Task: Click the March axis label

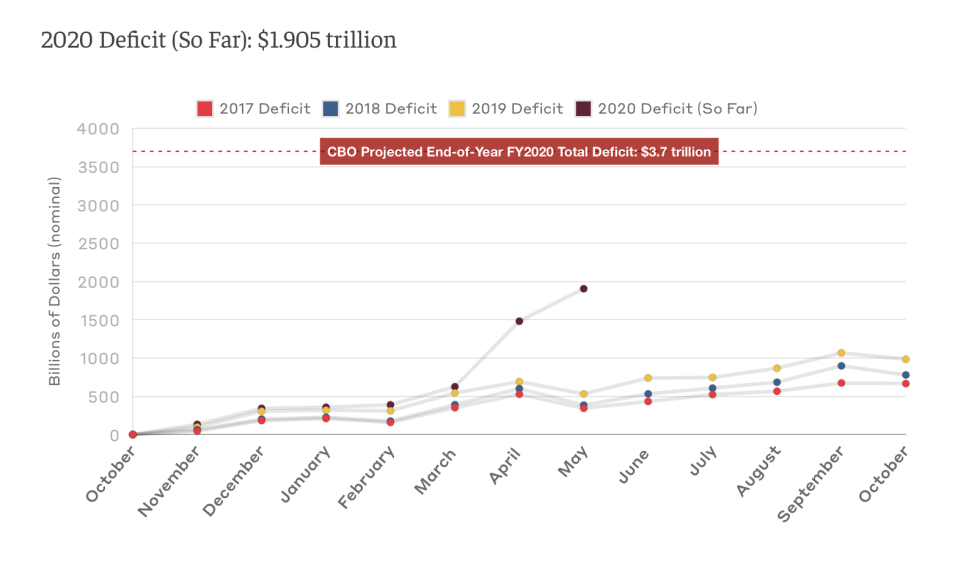Action: click(437, 468)
